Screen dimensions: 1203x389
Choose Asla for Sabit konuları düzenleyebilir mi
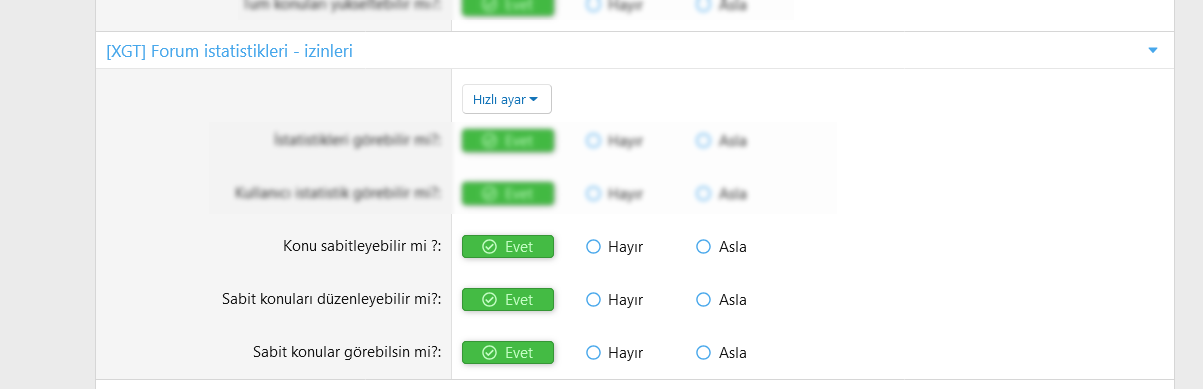click(721, 299)
